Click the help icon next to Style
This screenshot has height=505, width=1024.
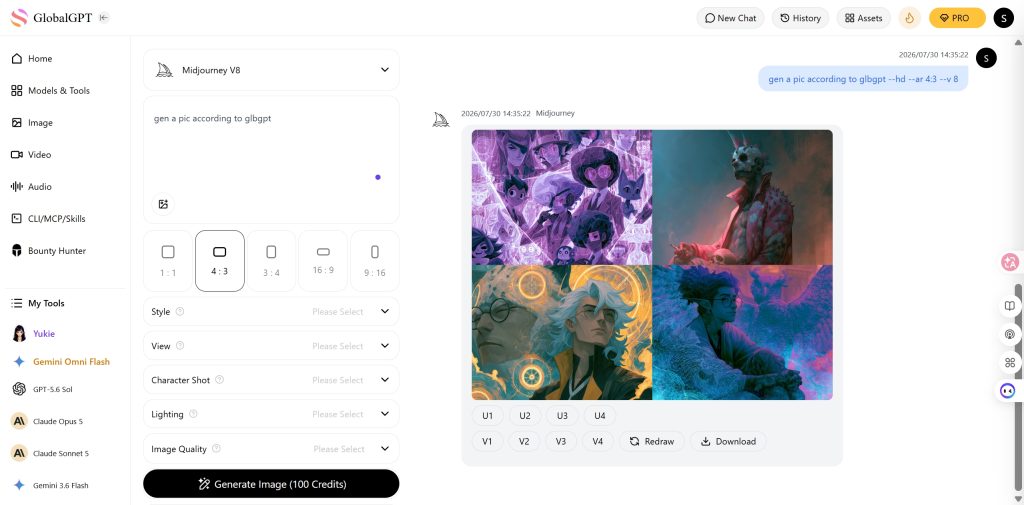click(180, 312)
